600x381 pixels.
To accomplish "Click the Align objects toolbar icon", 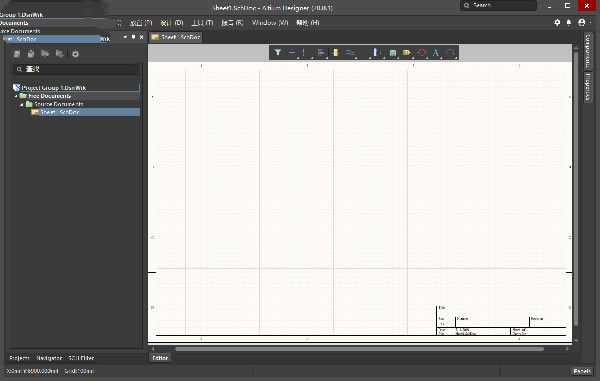I will coord(321,52).
